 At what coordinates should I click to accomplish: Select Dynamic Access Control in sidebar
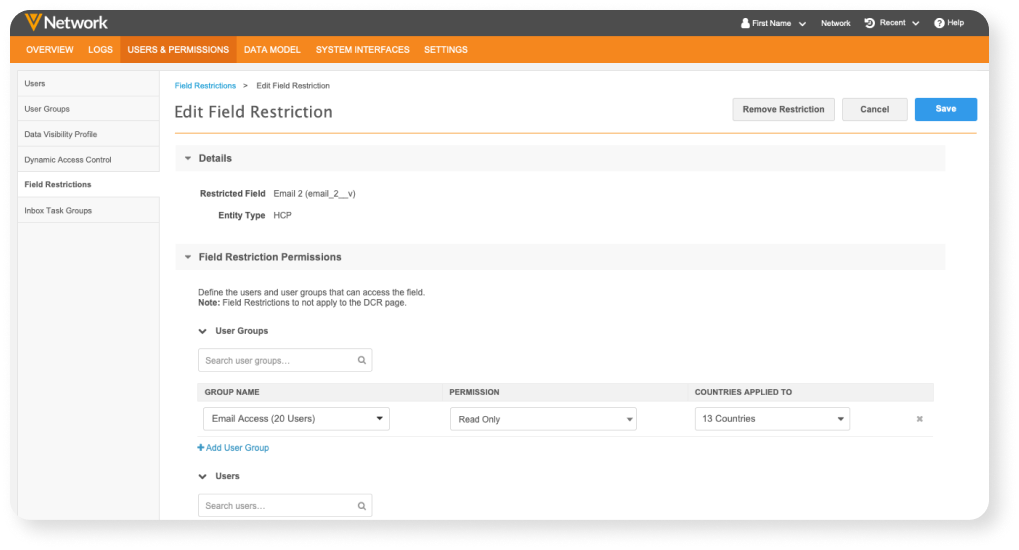[68, 160]
